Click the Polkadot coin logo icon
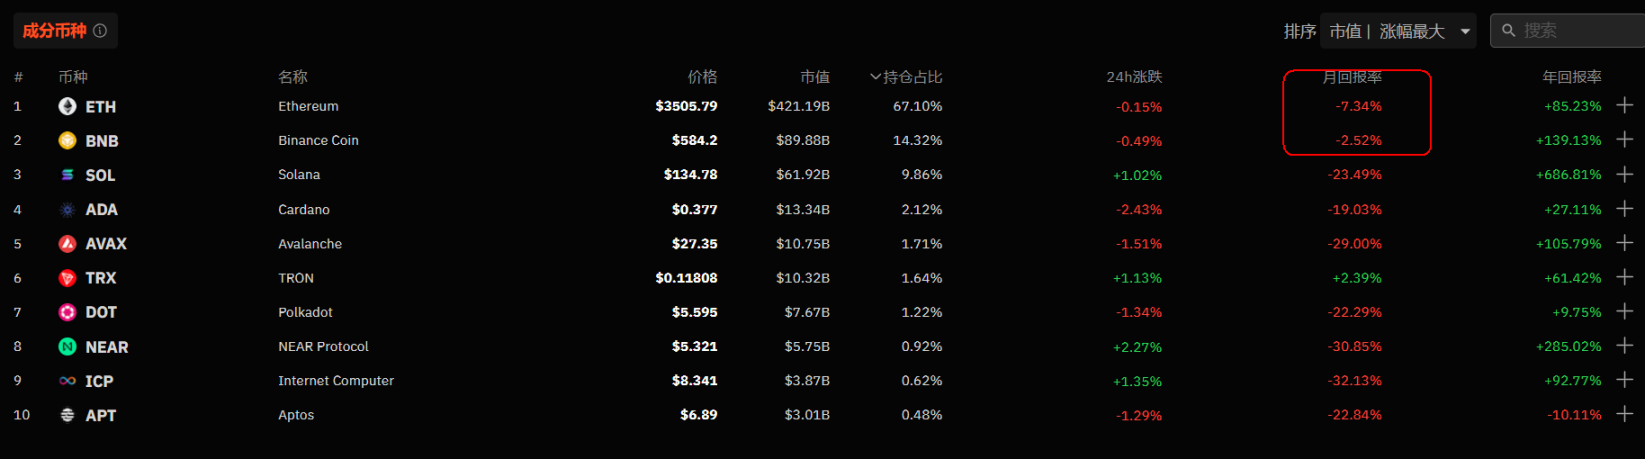The width and height of the screenshot is (1645, 459). 67,312
